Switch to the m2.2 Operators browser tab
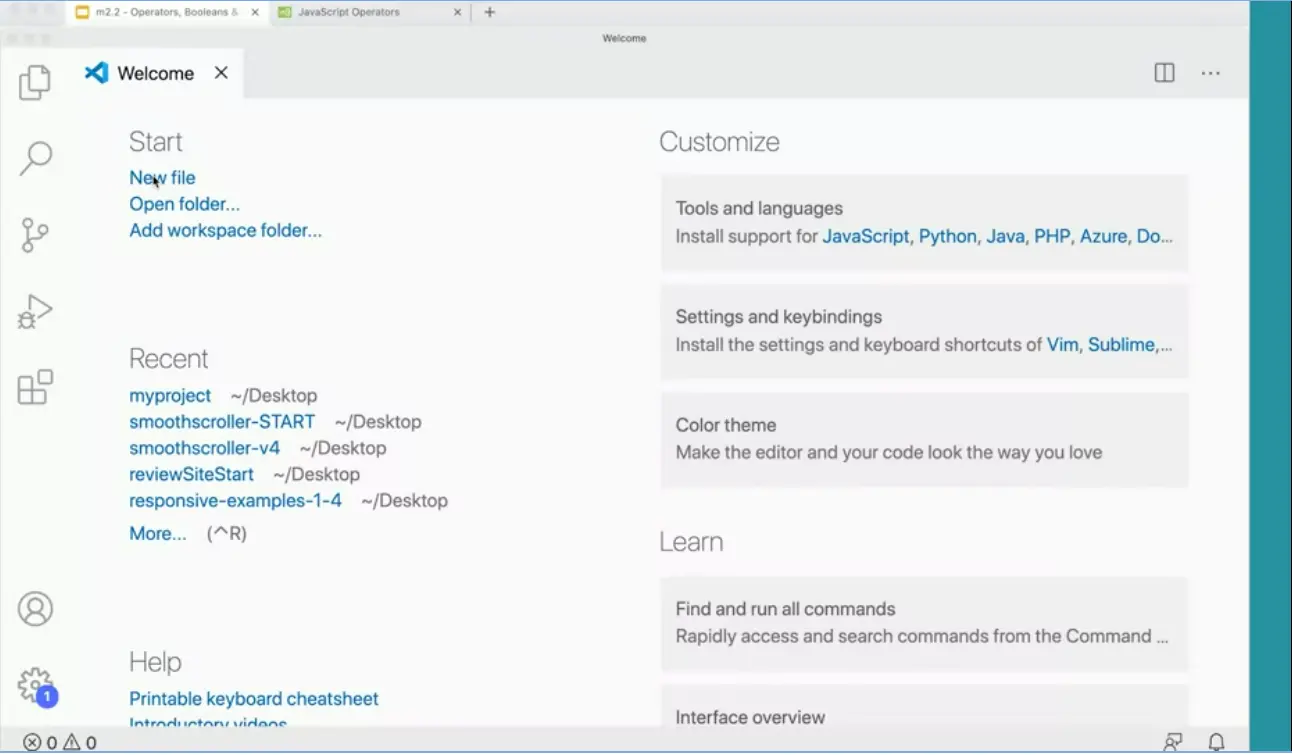 coord(167,12)
